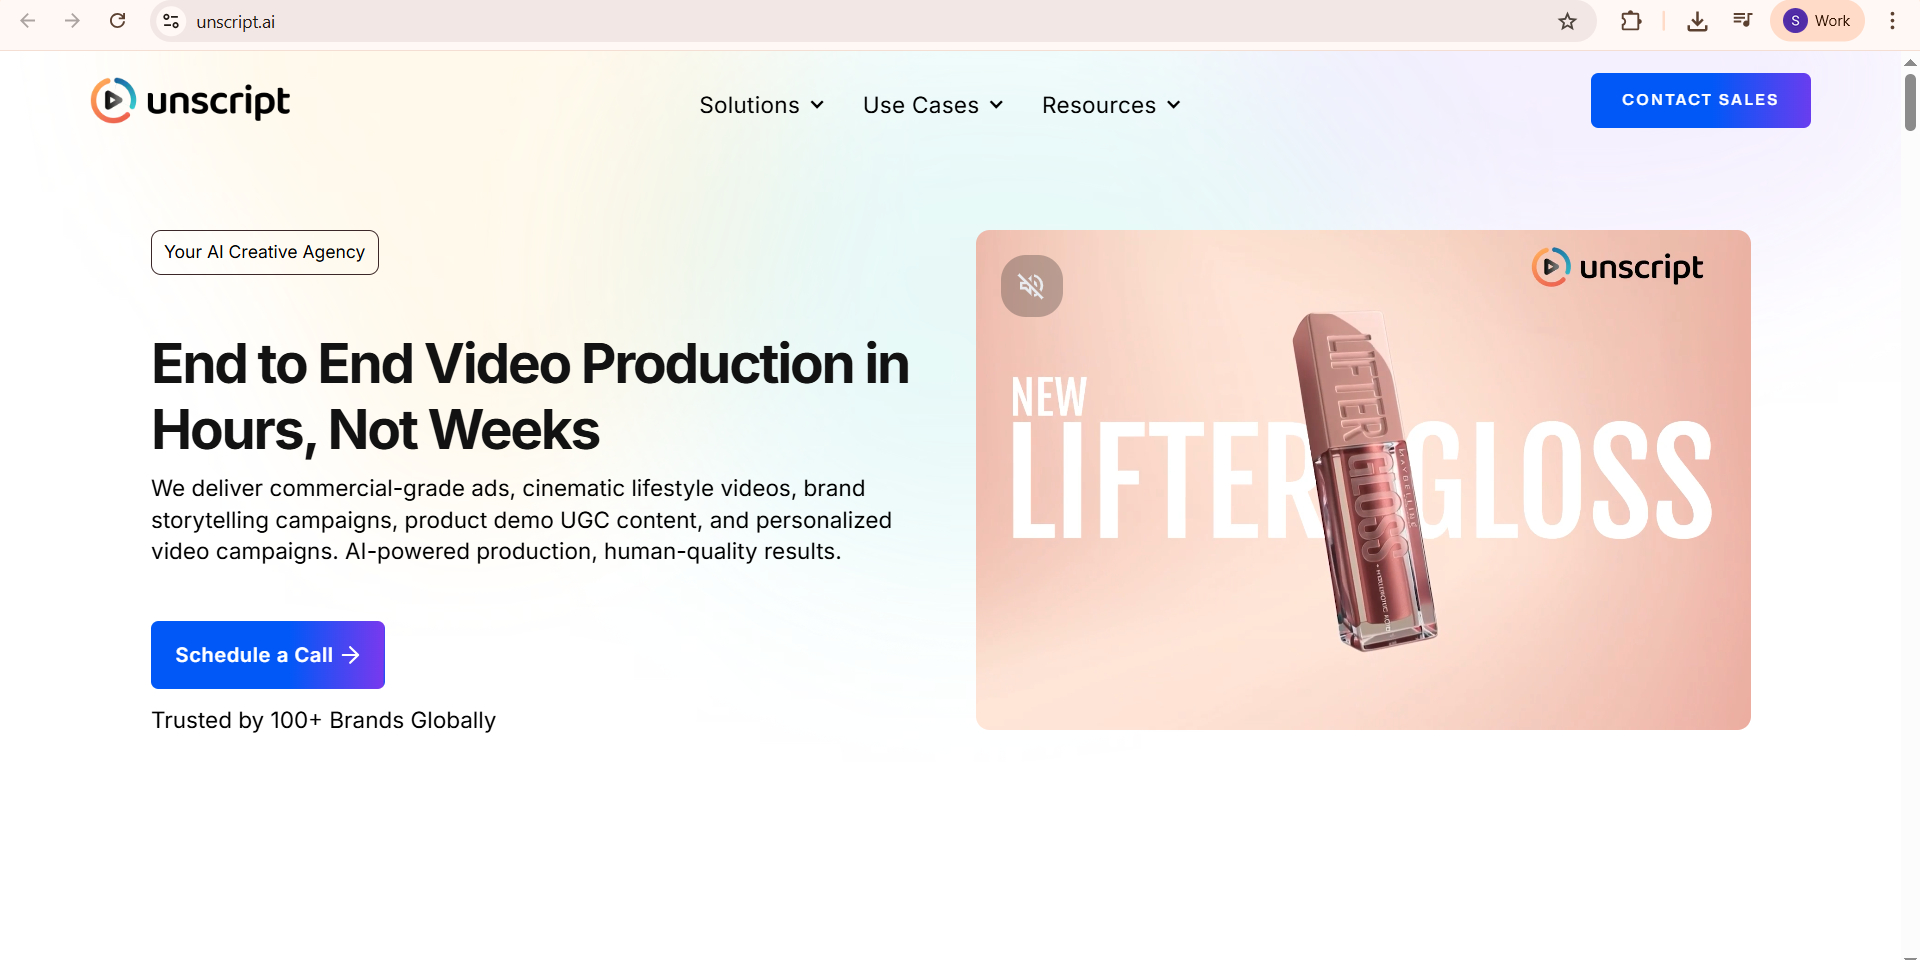The width and height of the screenshot is (1920, 960).
Task: Open site information icon in address bar
Action: [172, 21]
